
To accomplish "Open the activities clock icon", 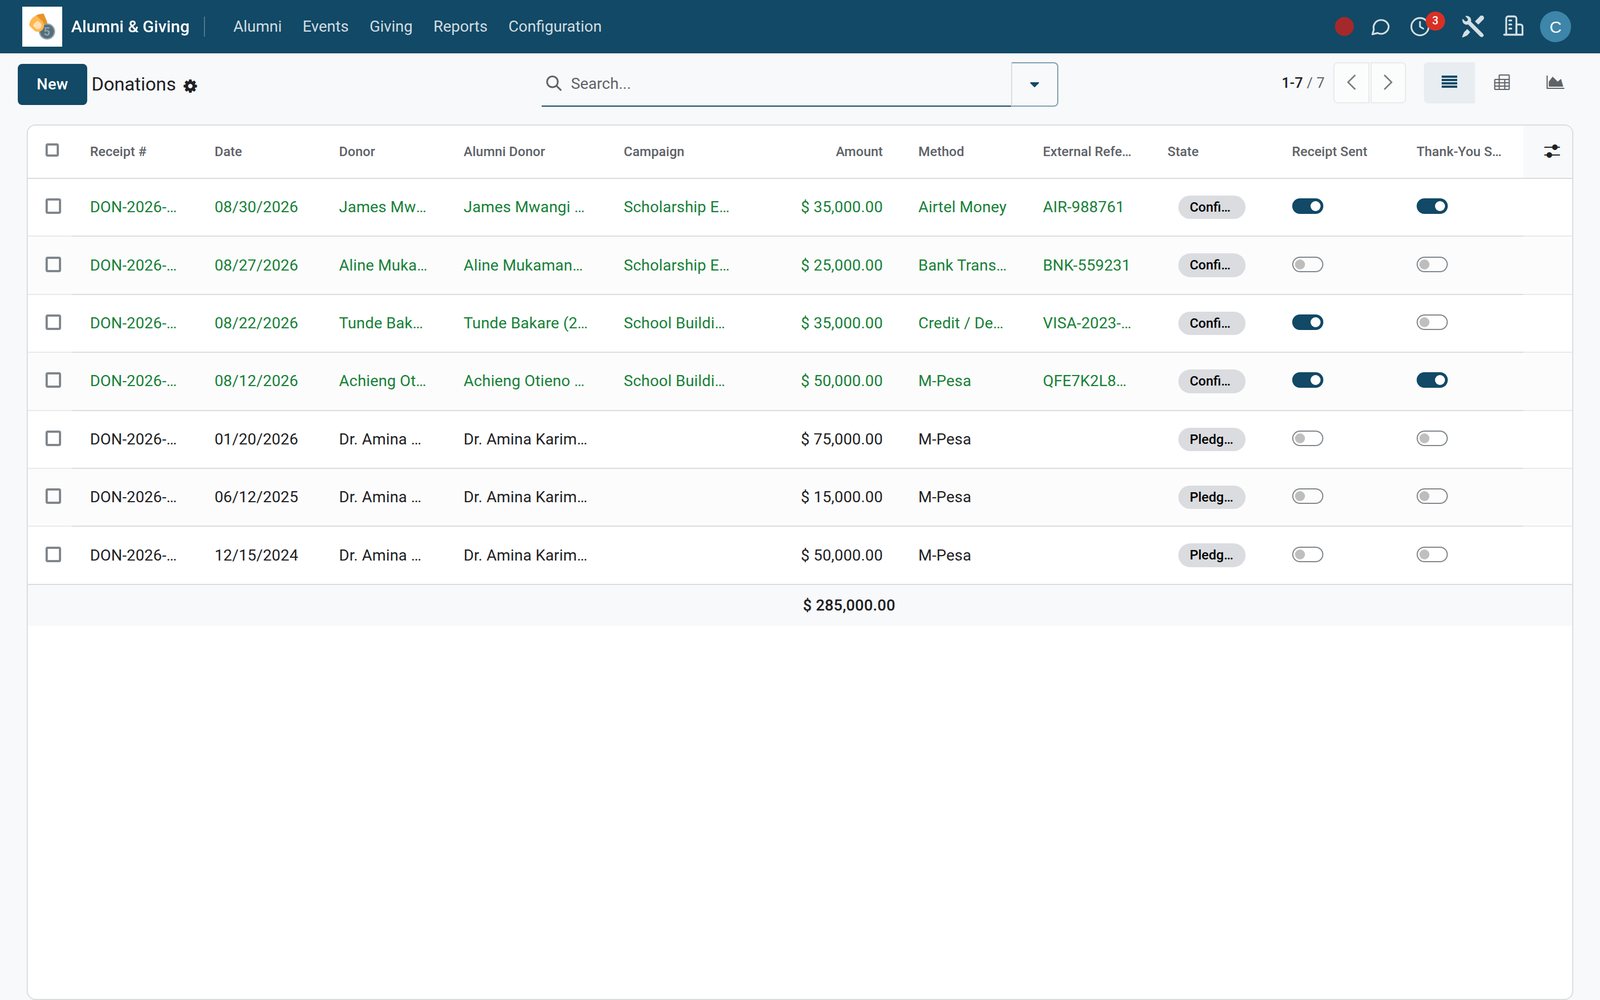I will tap(1420, 27).
